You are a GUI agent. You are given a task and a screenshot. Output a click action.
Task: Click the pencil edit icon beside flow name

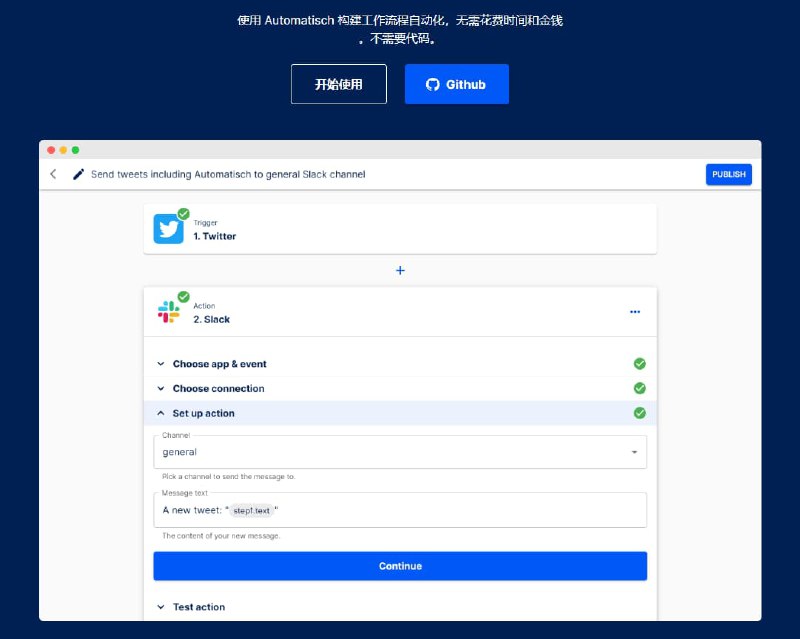click(x=79, y=174)
